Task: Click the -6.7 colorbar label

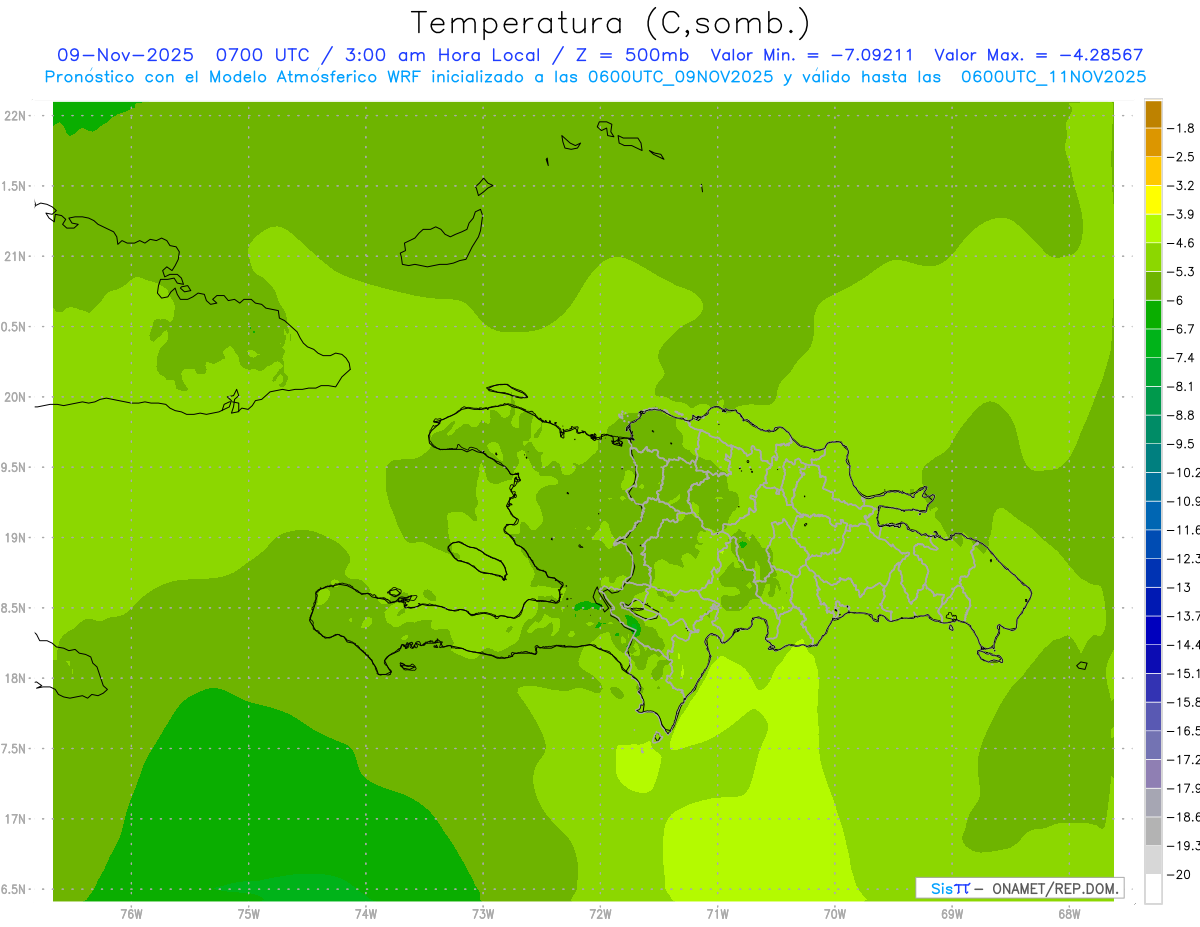Action: click(x=1183, y=329)
